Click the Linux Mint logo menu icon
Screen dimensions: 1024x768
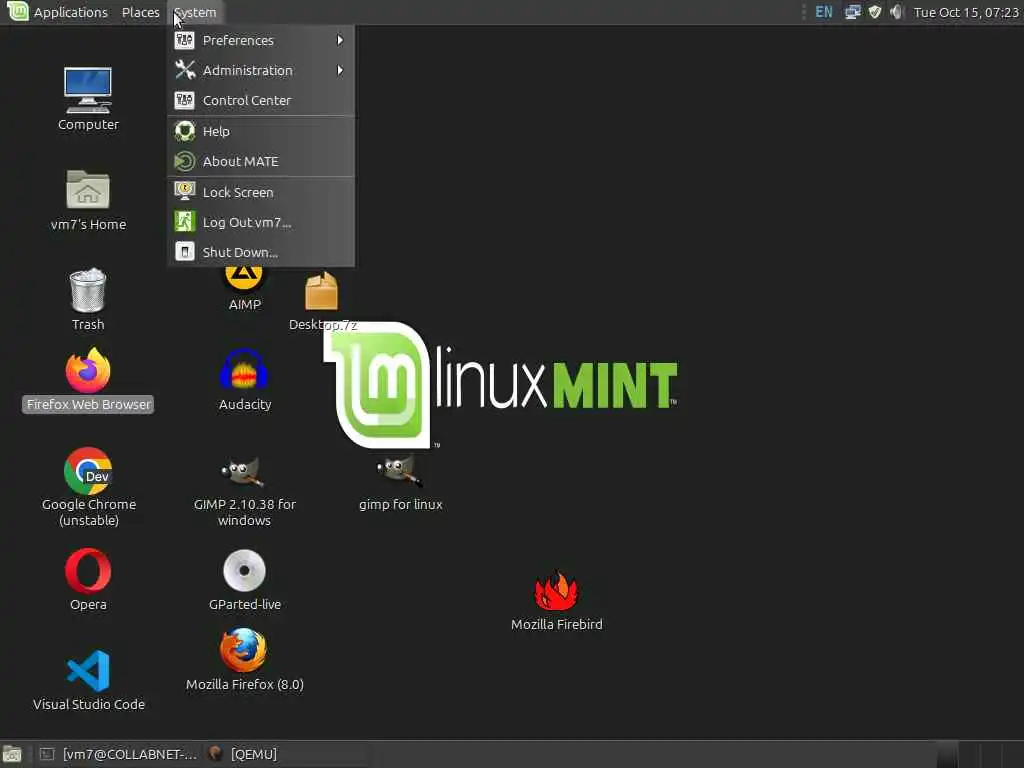(16, 12)
